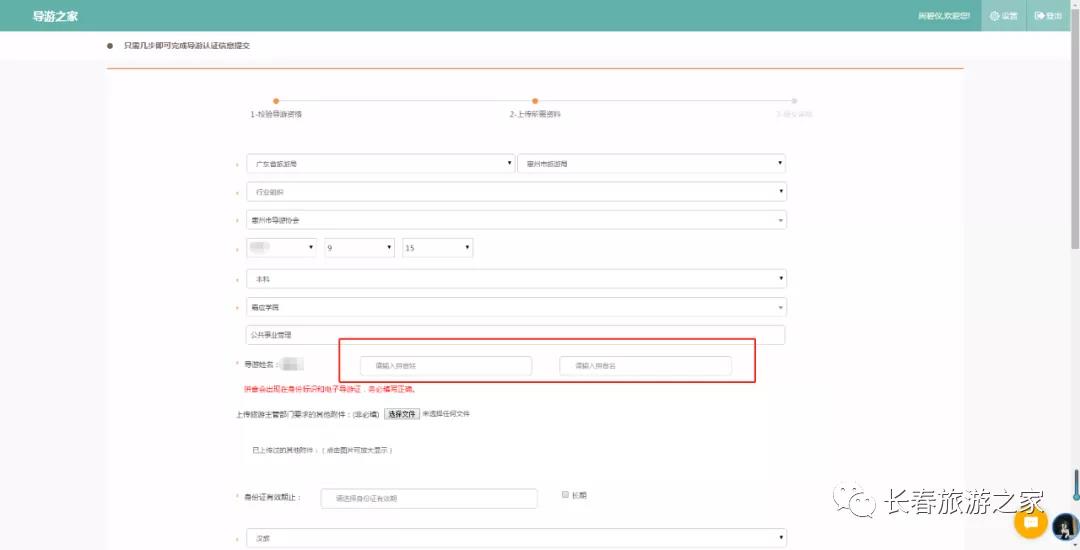Click the 选择文件 choose file button
The image size is (1080, 550).
tap(401, 414)
